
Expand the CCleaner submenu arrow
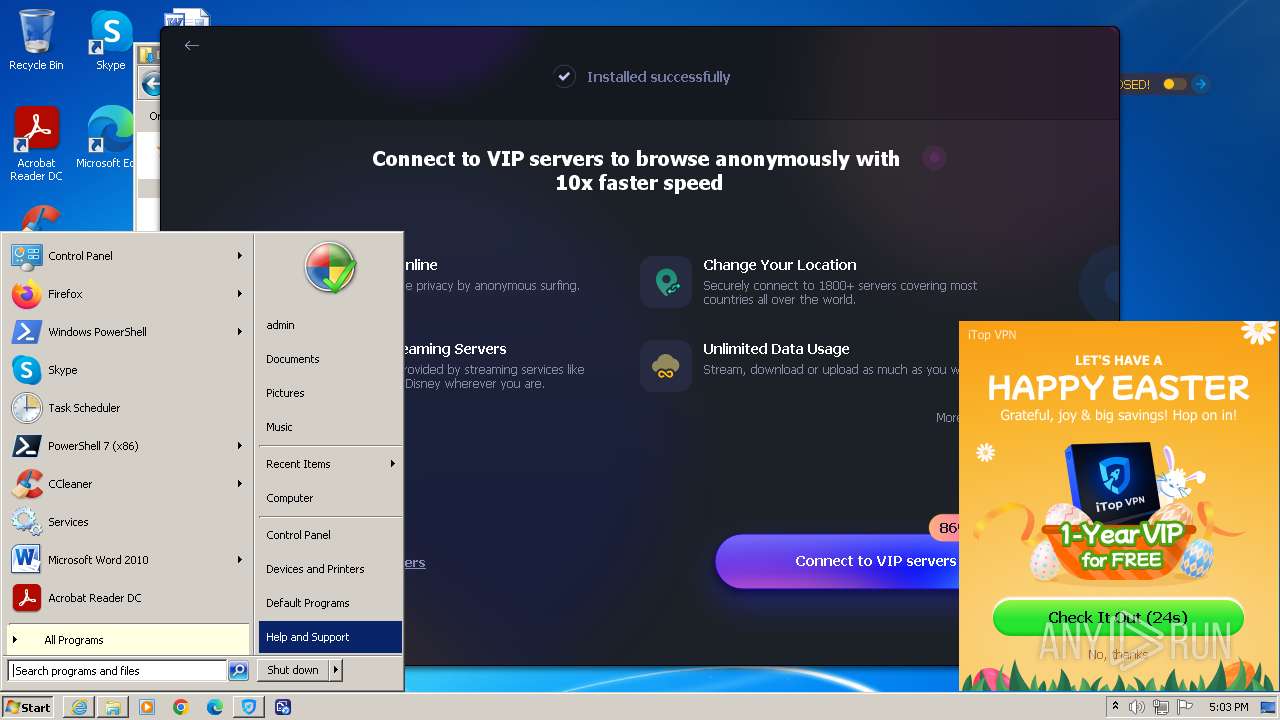coord(240,484)
